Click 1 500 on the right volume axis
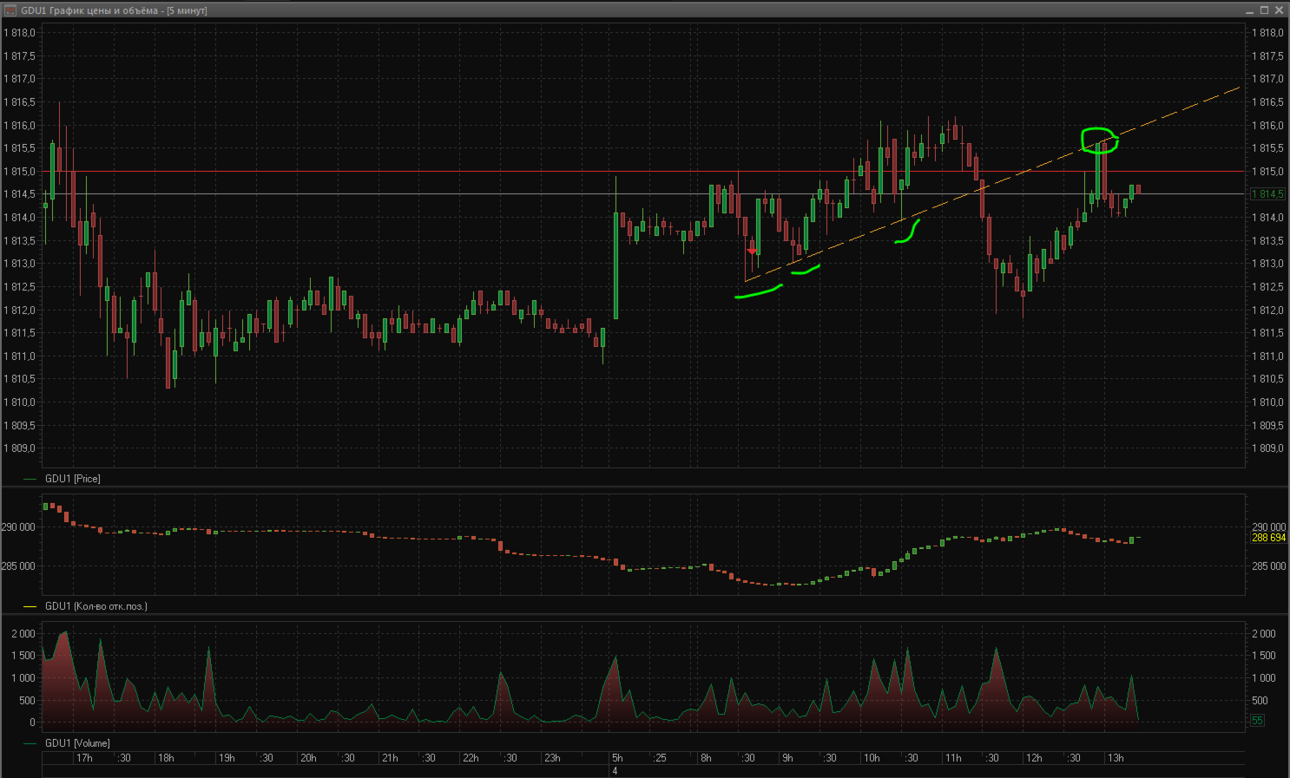 pos(1262,656)
